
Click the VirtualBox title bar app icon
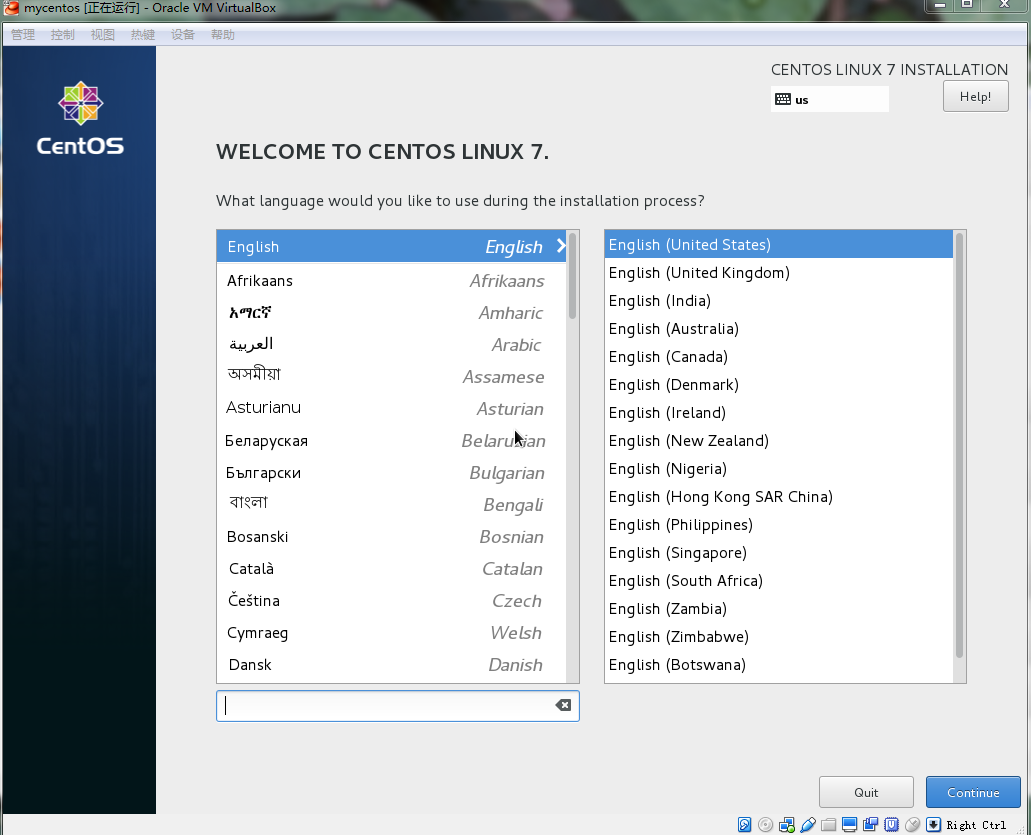(11, 8)
